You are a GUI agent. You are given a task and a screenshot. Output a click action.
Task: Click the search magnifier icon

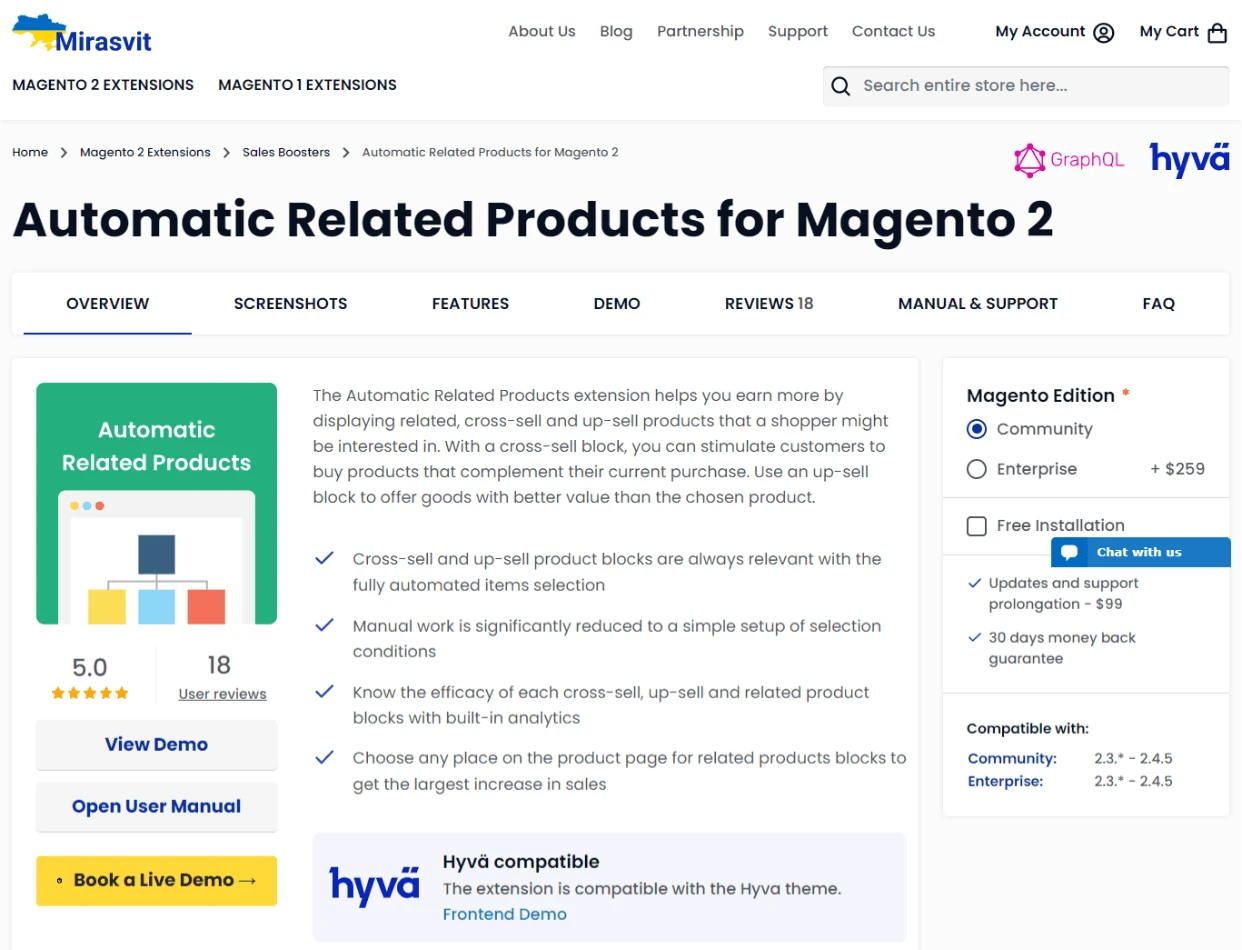[x=841, y=86]
